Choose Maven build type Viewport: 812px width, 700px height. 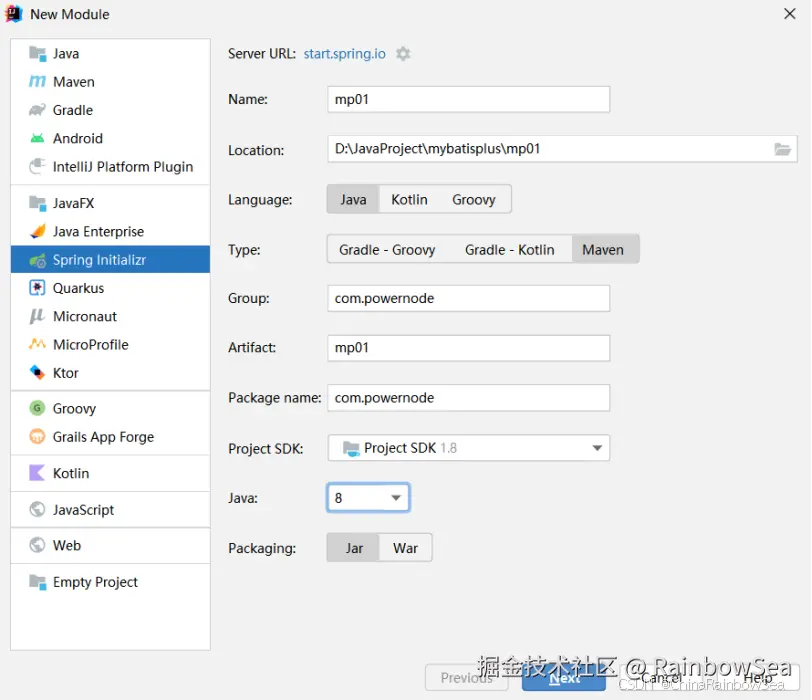click(x=603, y=250)
